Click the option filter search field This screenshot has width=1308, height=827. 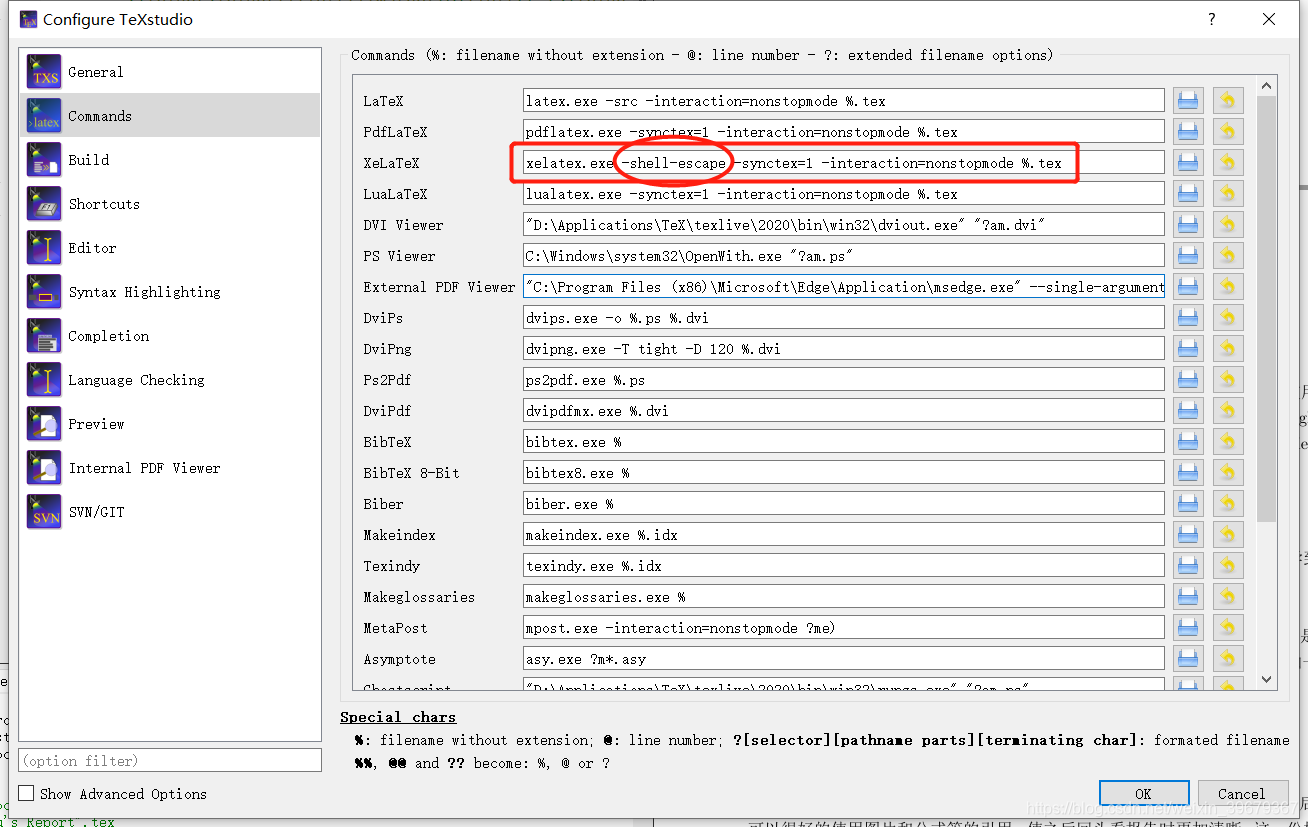pos(170,761)
